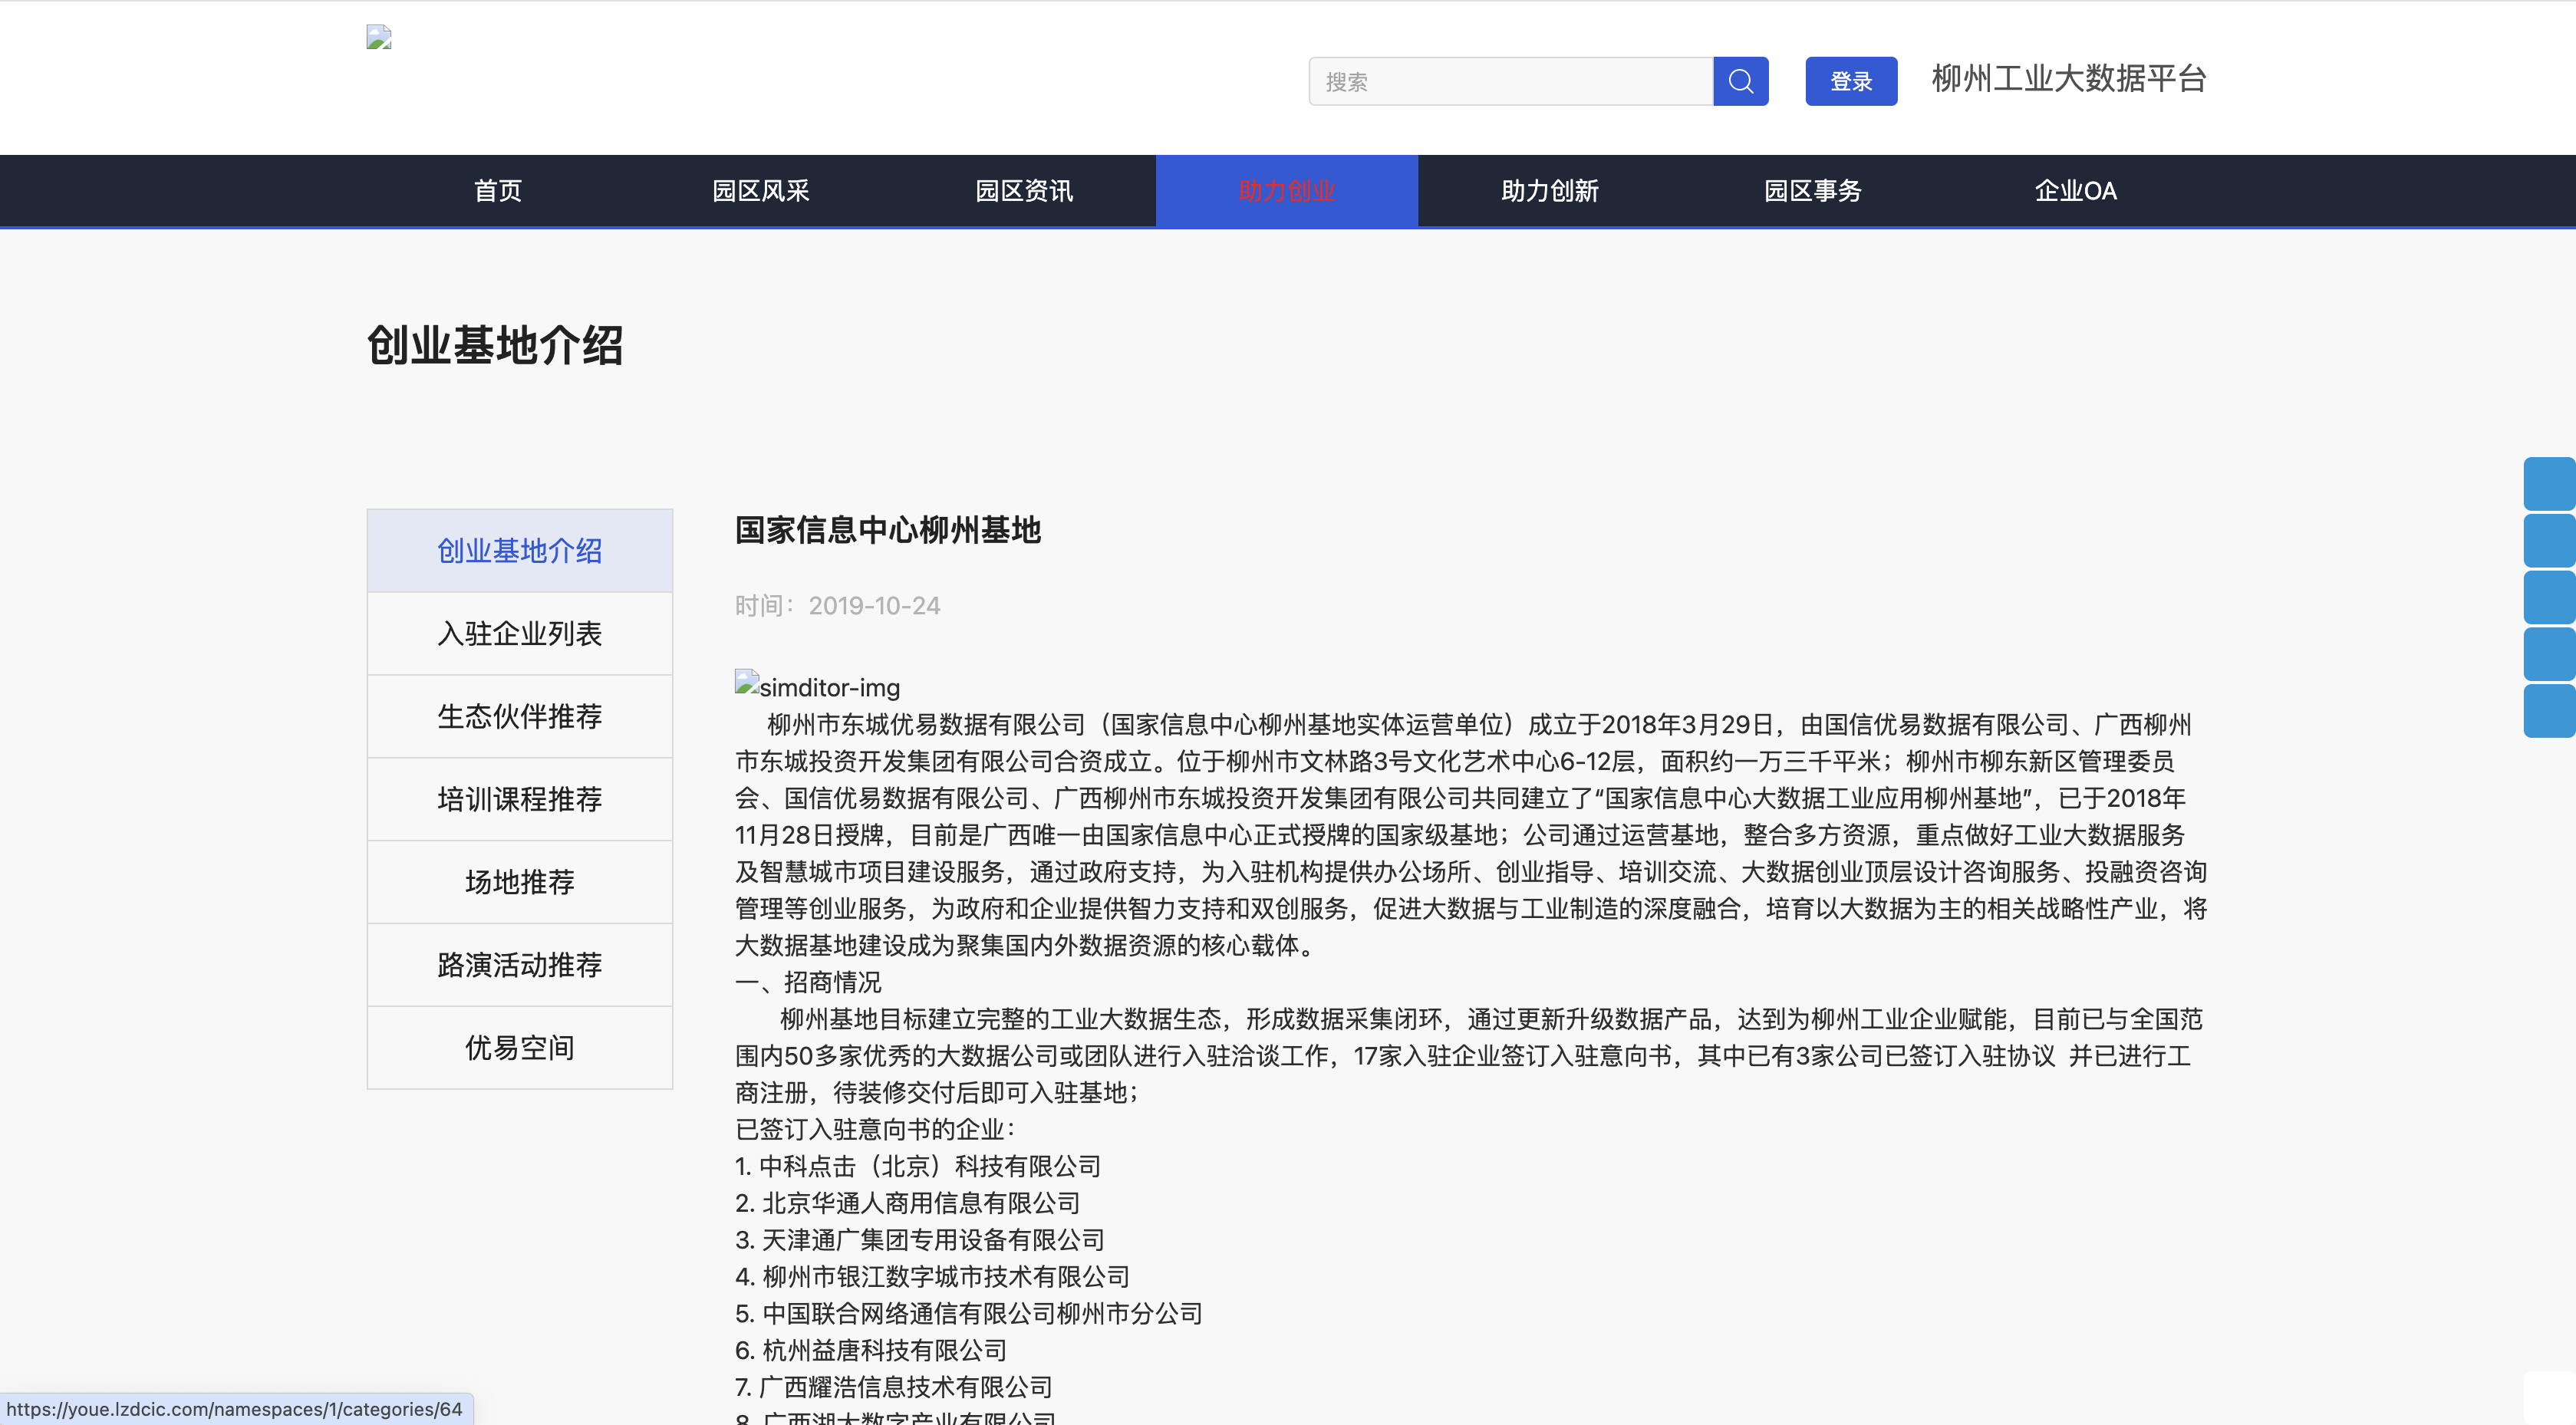Click the line 已签订入驻意向书的企业：
Screen dimensions: 2576x1425
point(875,1129)
